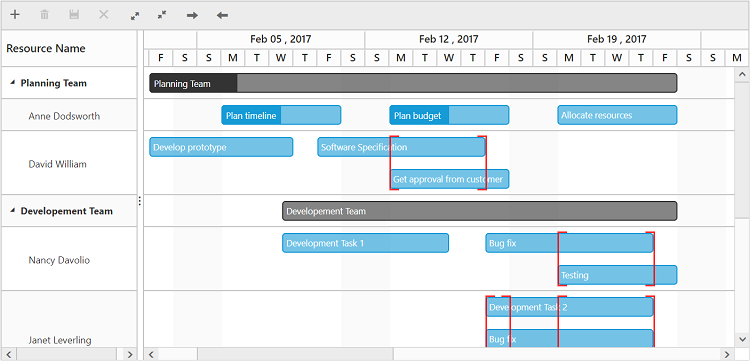The width and height of the screenshot is (750, 361).
Task: Click the Indent right arrow icon
Action: point(192,15)
